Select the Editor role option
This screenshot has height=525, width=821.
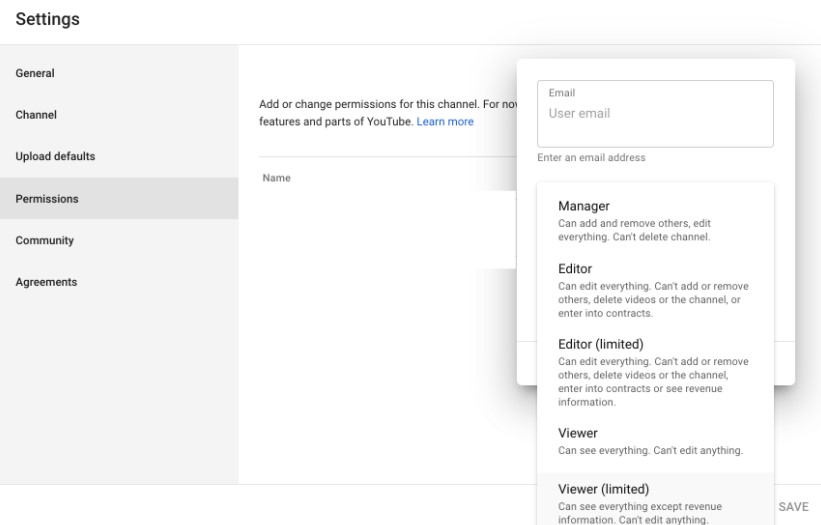655,290
